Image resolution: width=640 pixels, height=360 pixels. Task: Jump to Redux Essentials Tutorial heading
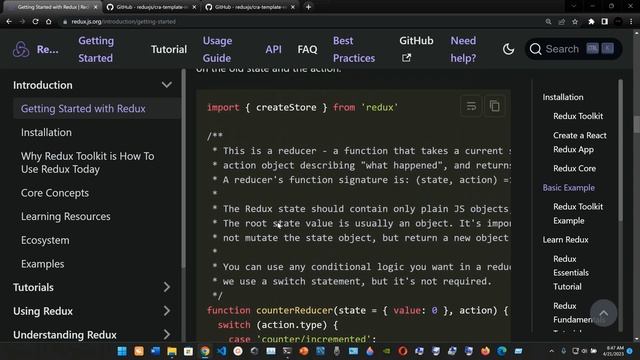pos(571,273)
